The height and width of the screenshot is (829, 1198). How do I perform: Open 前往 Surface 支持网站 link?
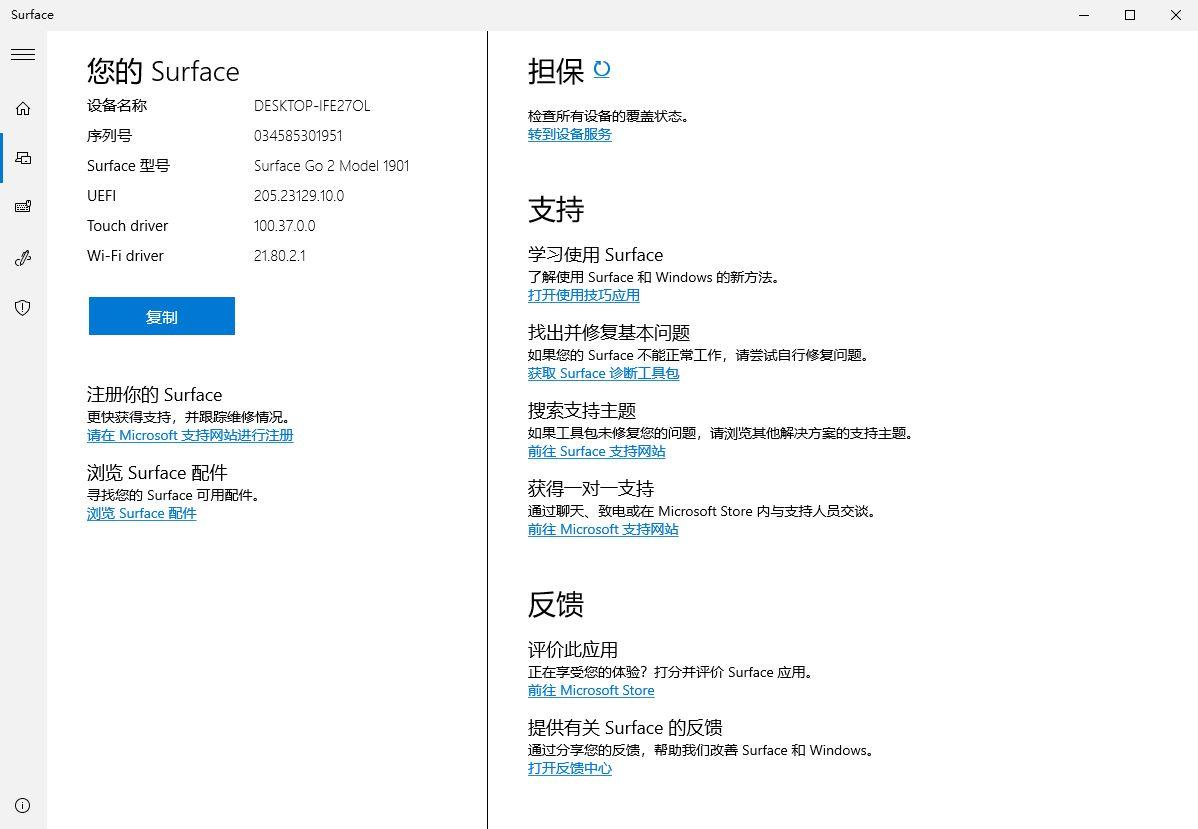pyautogui.click(x=597, y=452)
